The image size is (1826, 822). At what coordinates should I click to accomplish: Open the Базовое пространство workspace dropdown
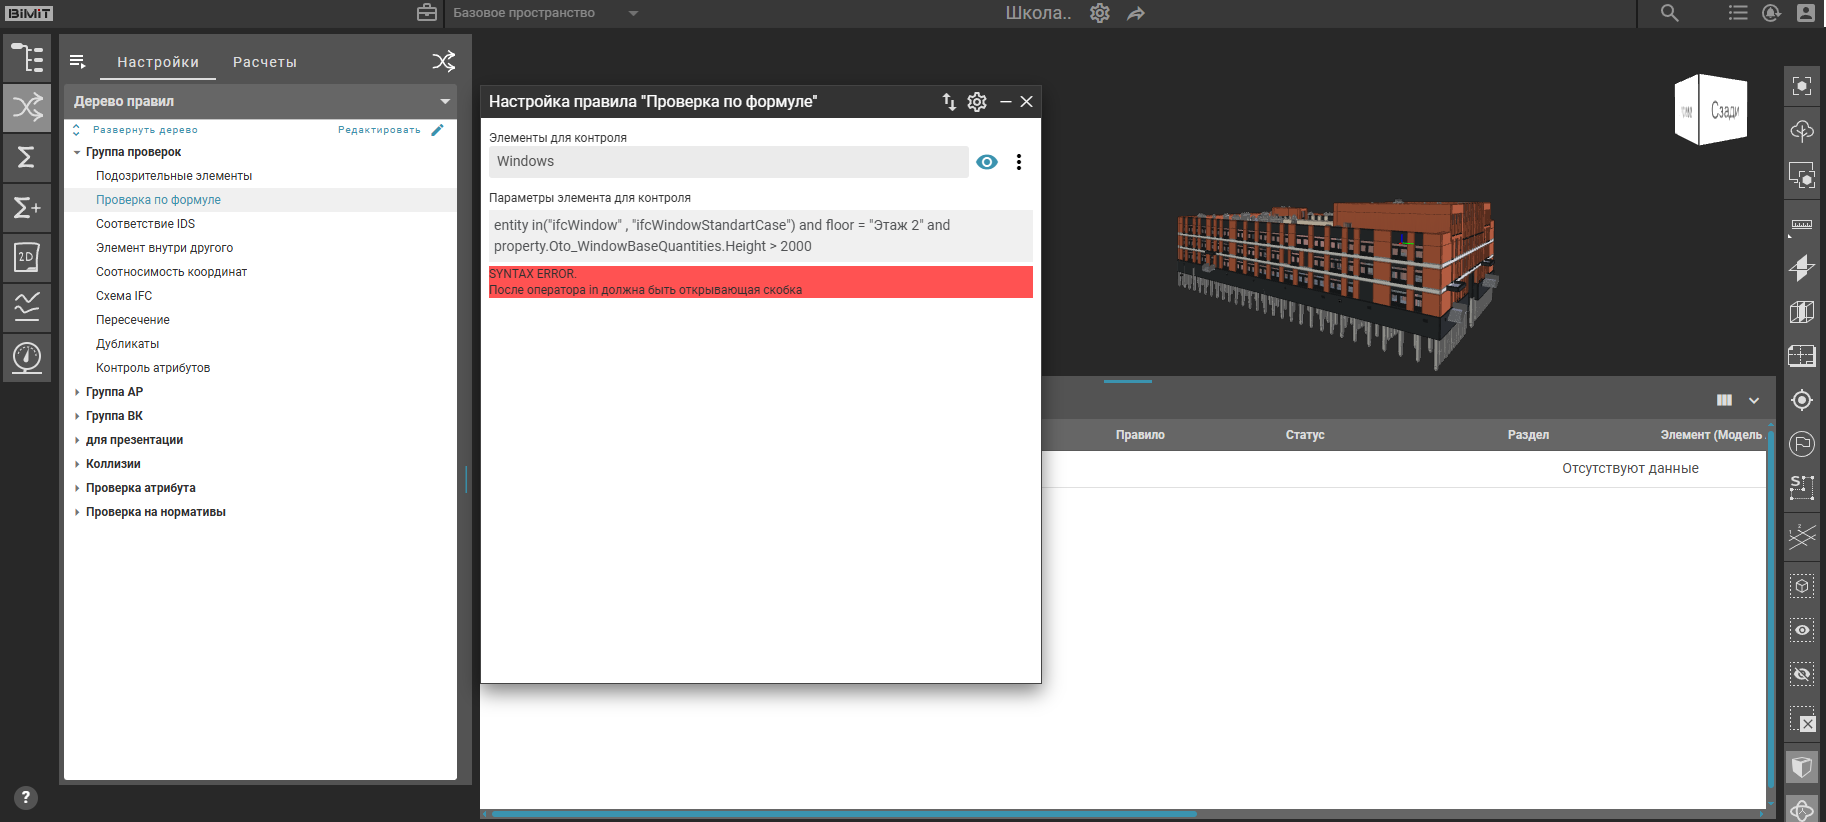pos(633,13)
